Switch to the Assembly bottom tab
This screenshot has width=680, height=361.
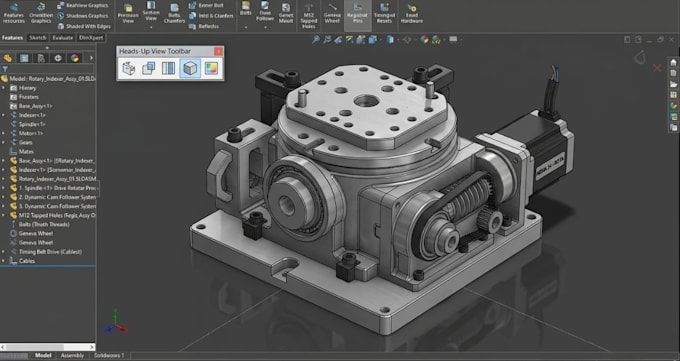[x=72, y=355]
